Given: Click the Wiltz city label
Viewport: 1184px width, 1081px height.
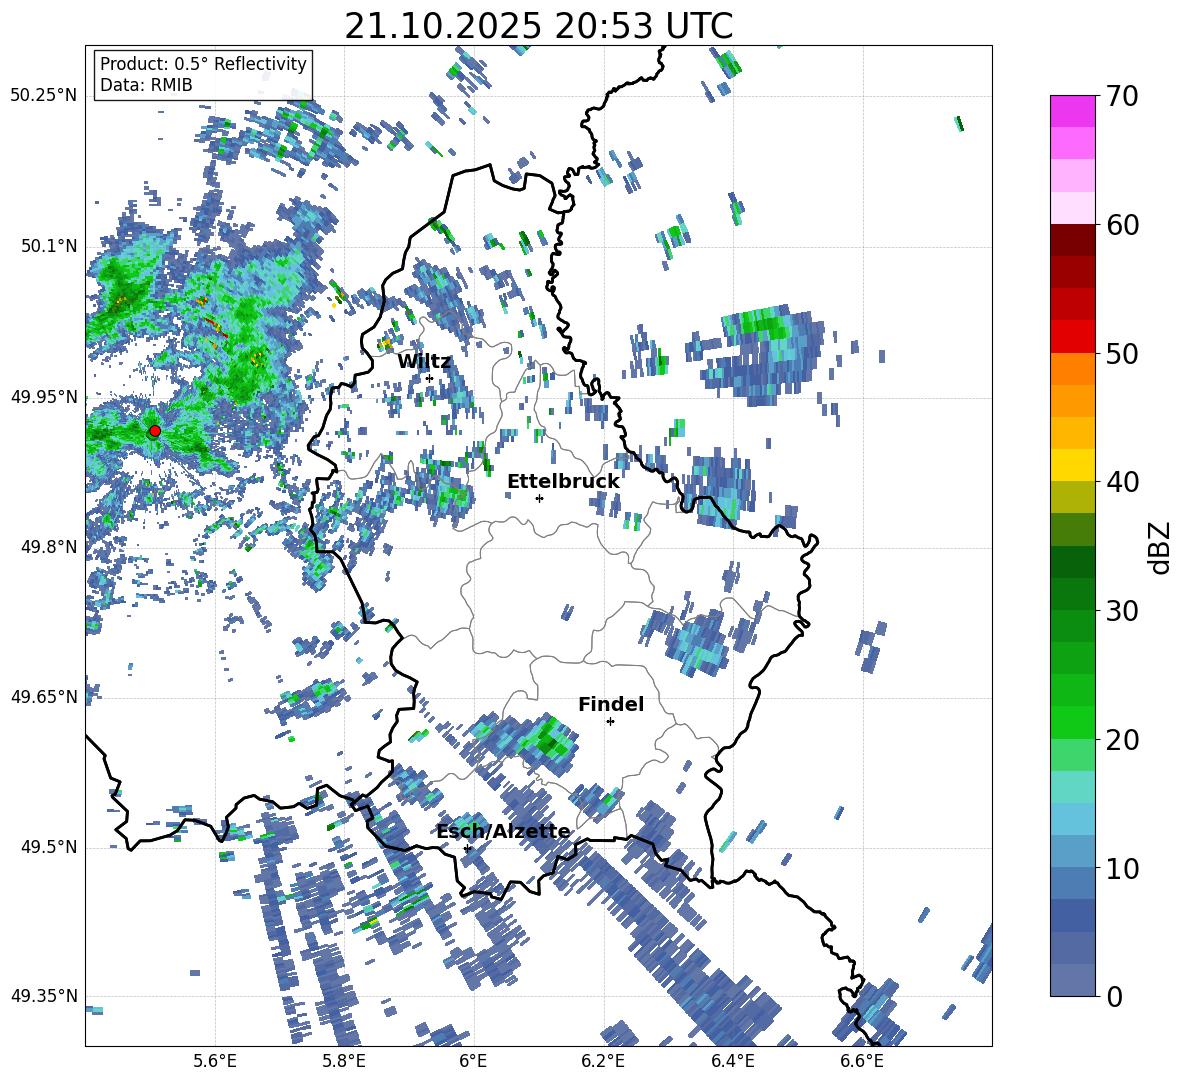Looking at the screenshot, I should pos(424,362).
